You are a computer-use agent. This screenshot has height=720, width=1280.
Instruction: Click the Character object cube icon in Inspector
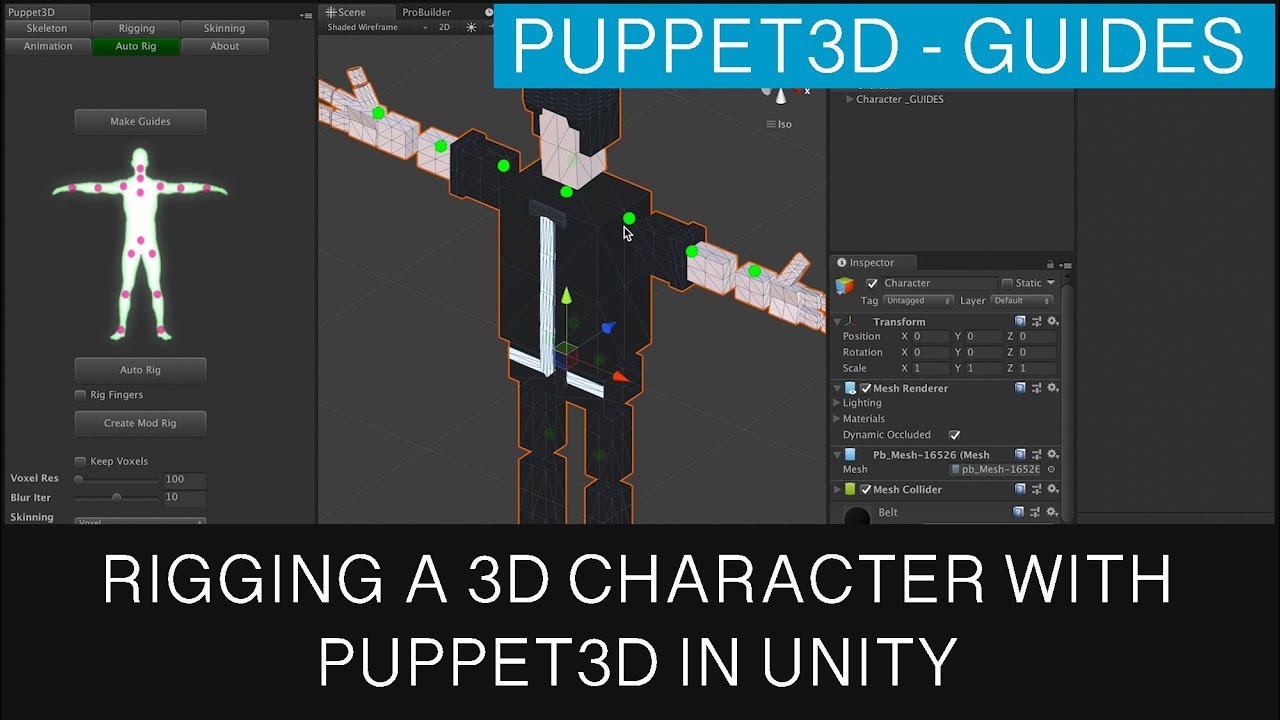[845, 285]
